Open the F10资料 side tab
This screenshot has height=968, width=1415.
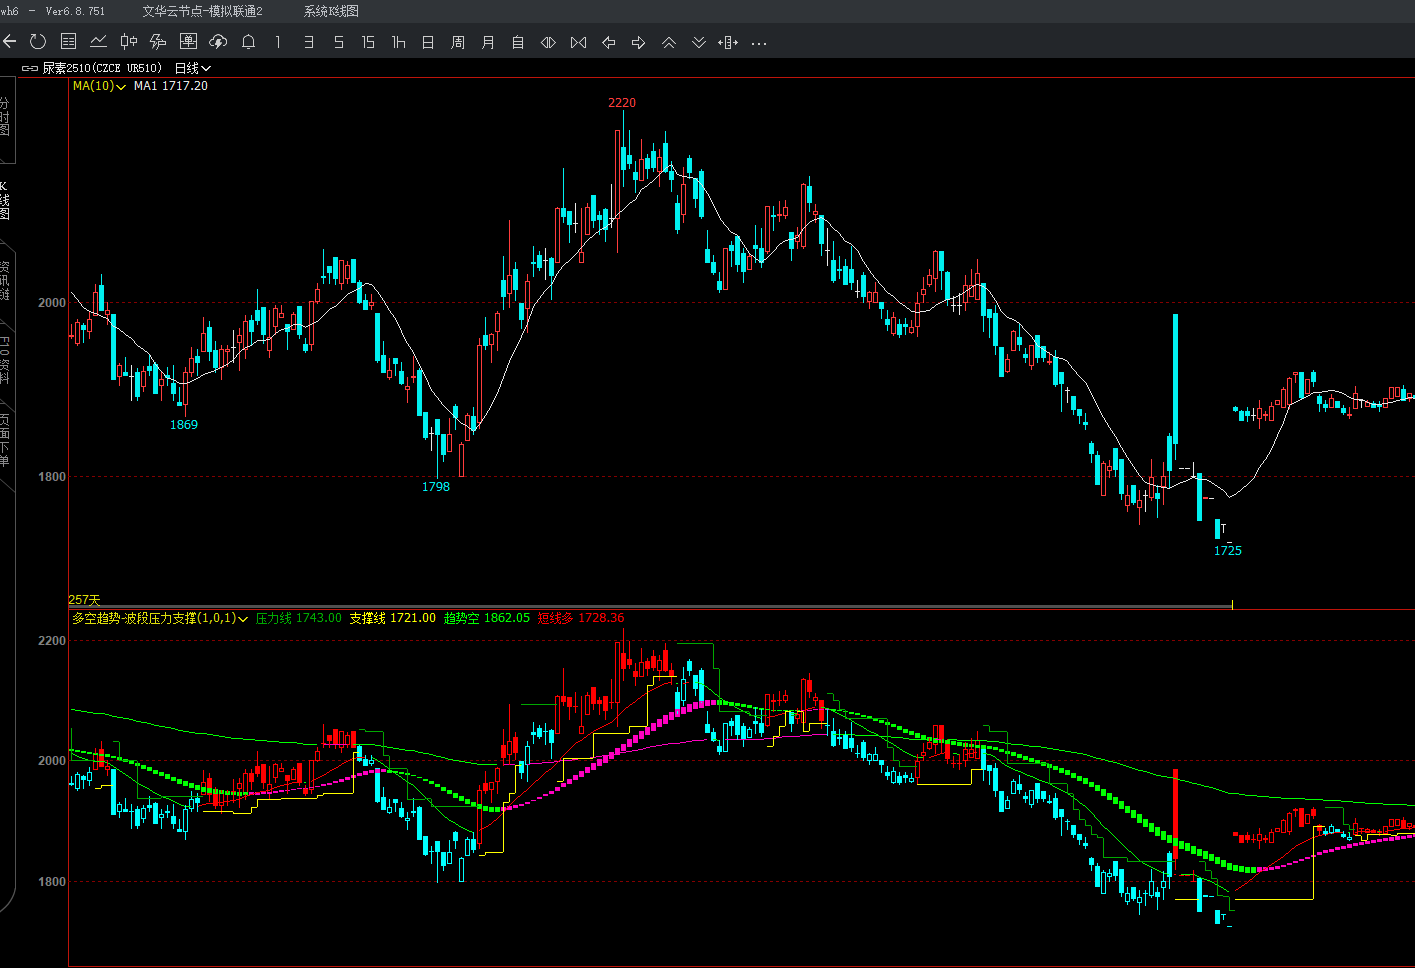pos(5,360)
